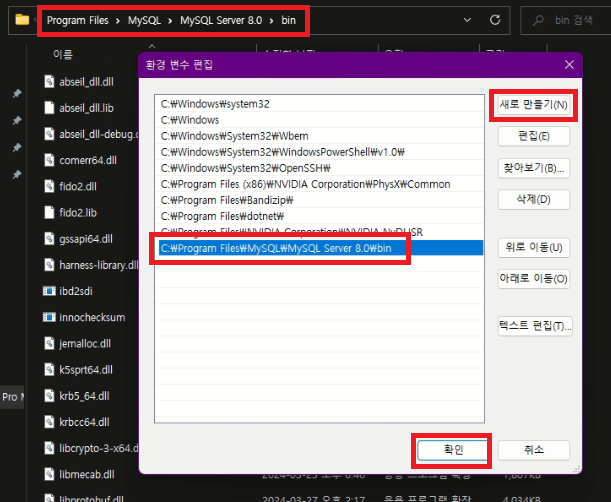
Task: Select the WindowsPowerShell\v1.0 path entry
Action: [x=320, y=152]
